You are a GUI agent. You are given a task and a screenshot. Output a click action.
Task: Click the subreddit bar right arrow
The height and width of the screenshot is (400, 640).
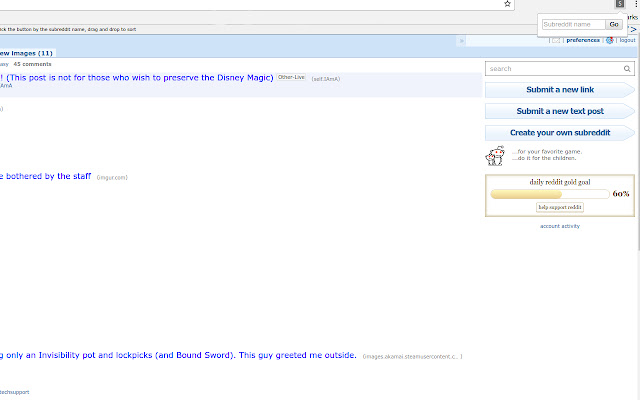[x=633, y=30]
